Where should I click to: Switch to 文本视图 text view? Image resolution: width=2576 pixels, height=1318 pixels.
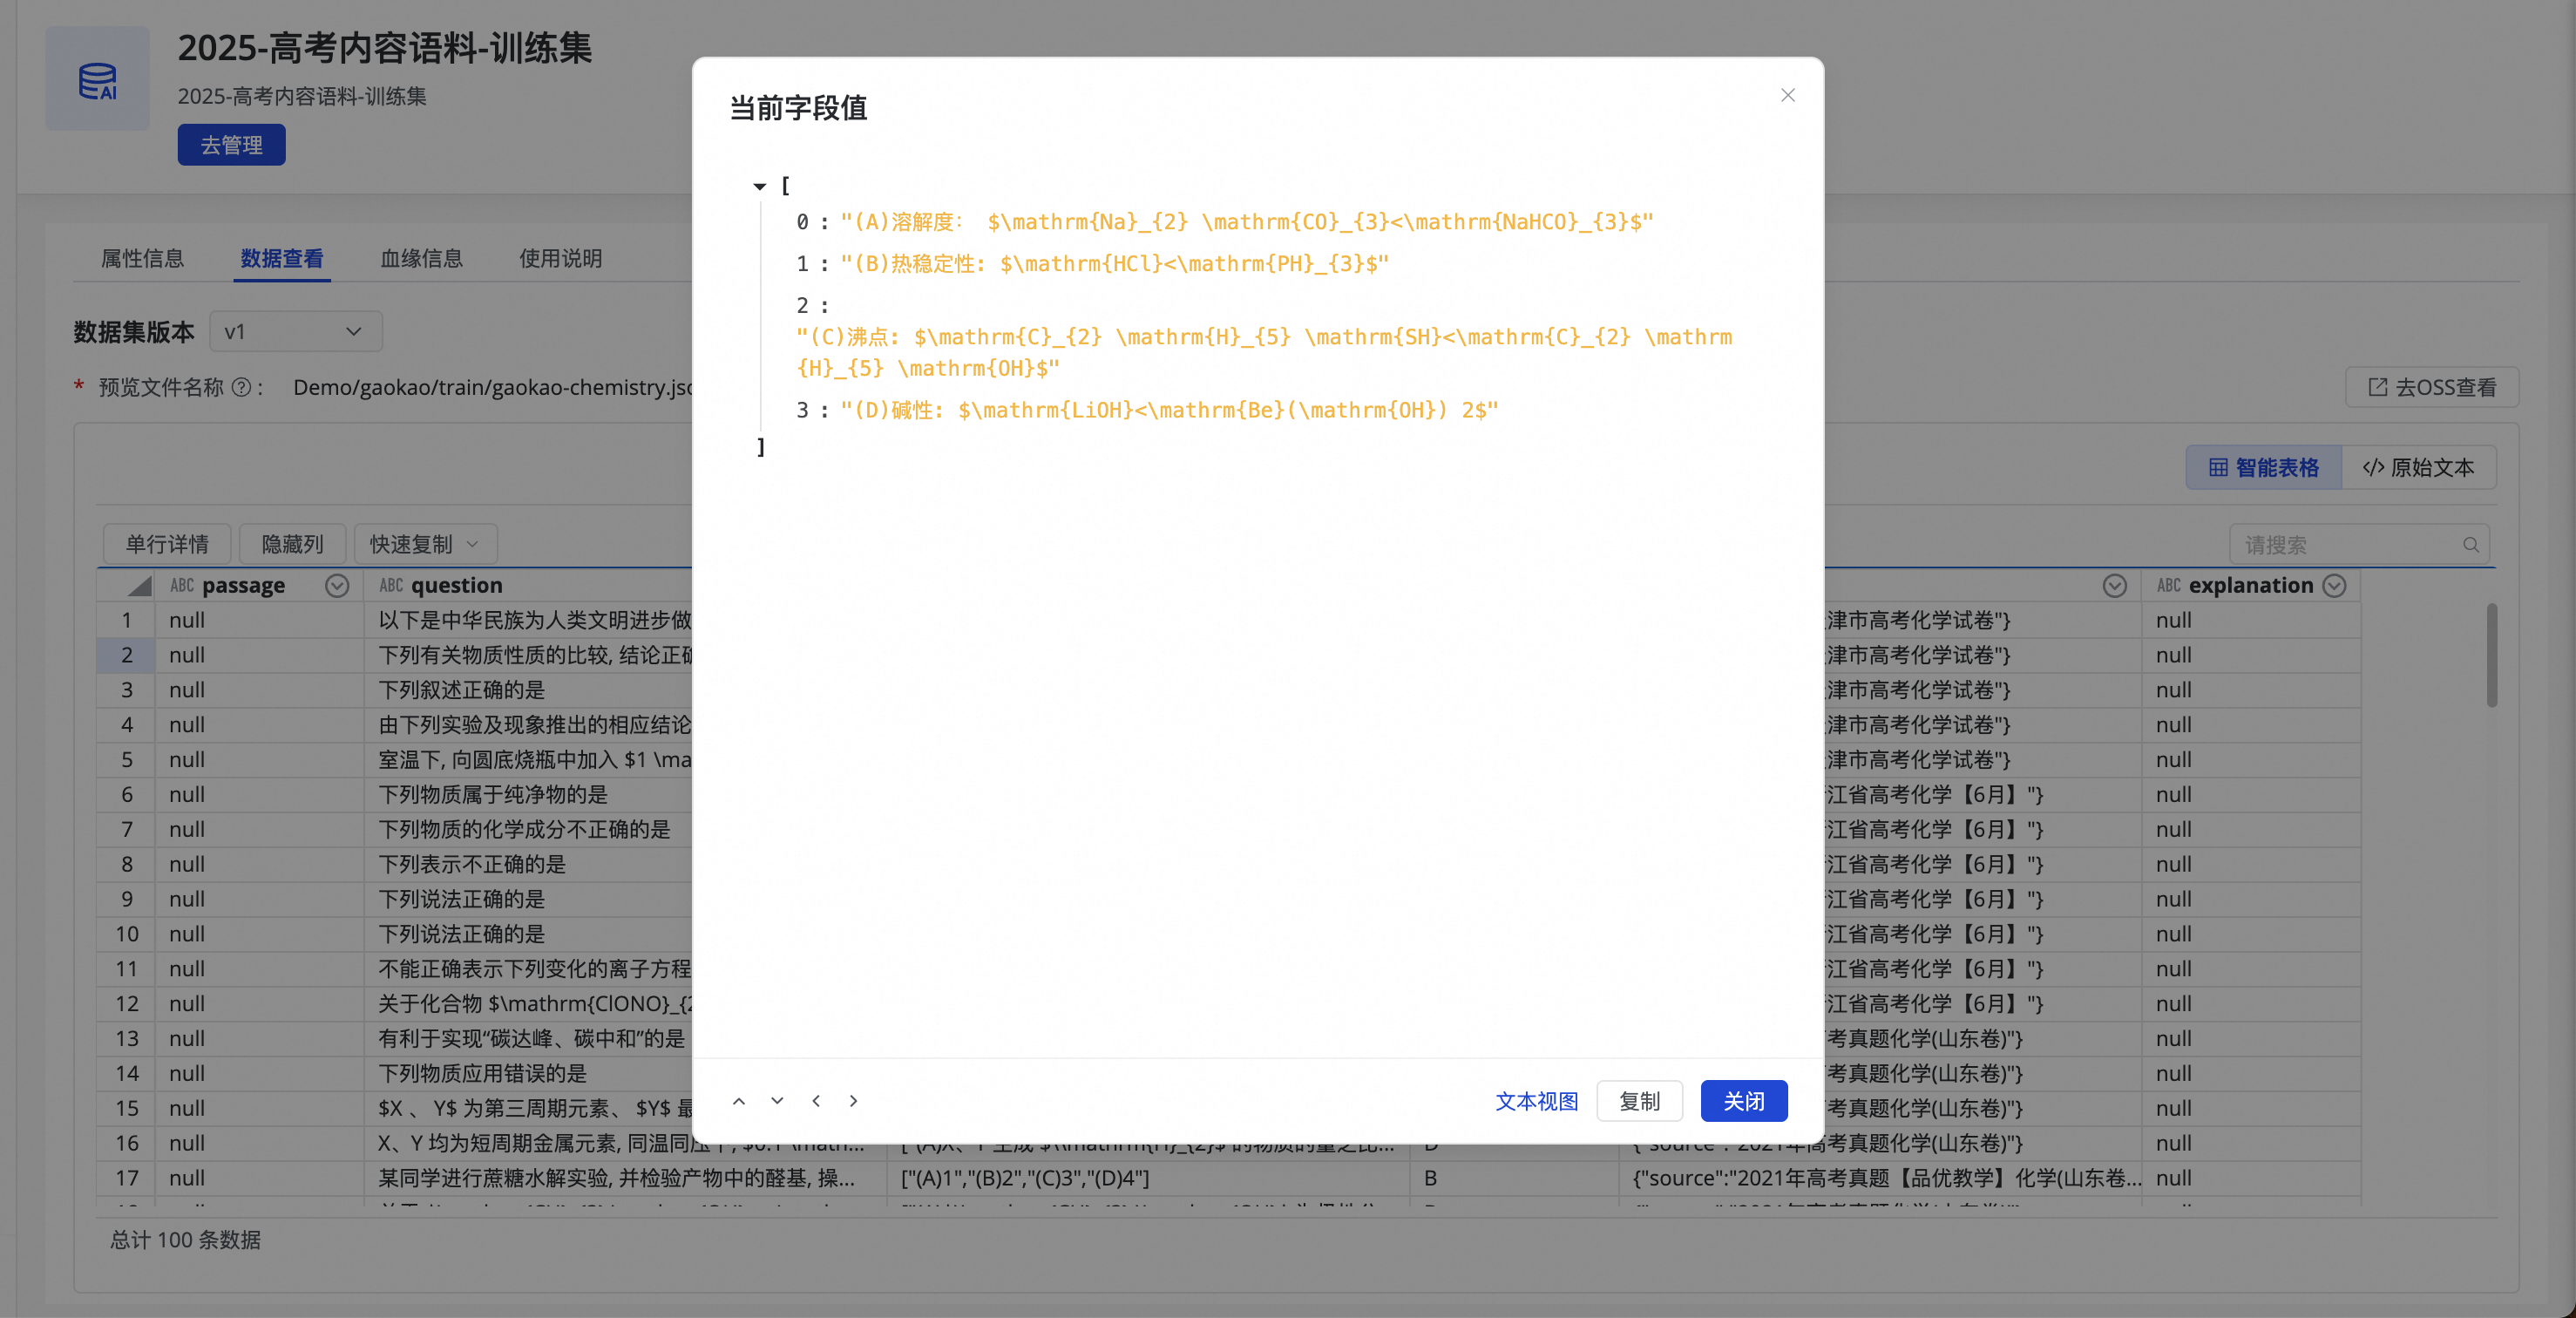pyautogui.click(x=1536, y=1101)
